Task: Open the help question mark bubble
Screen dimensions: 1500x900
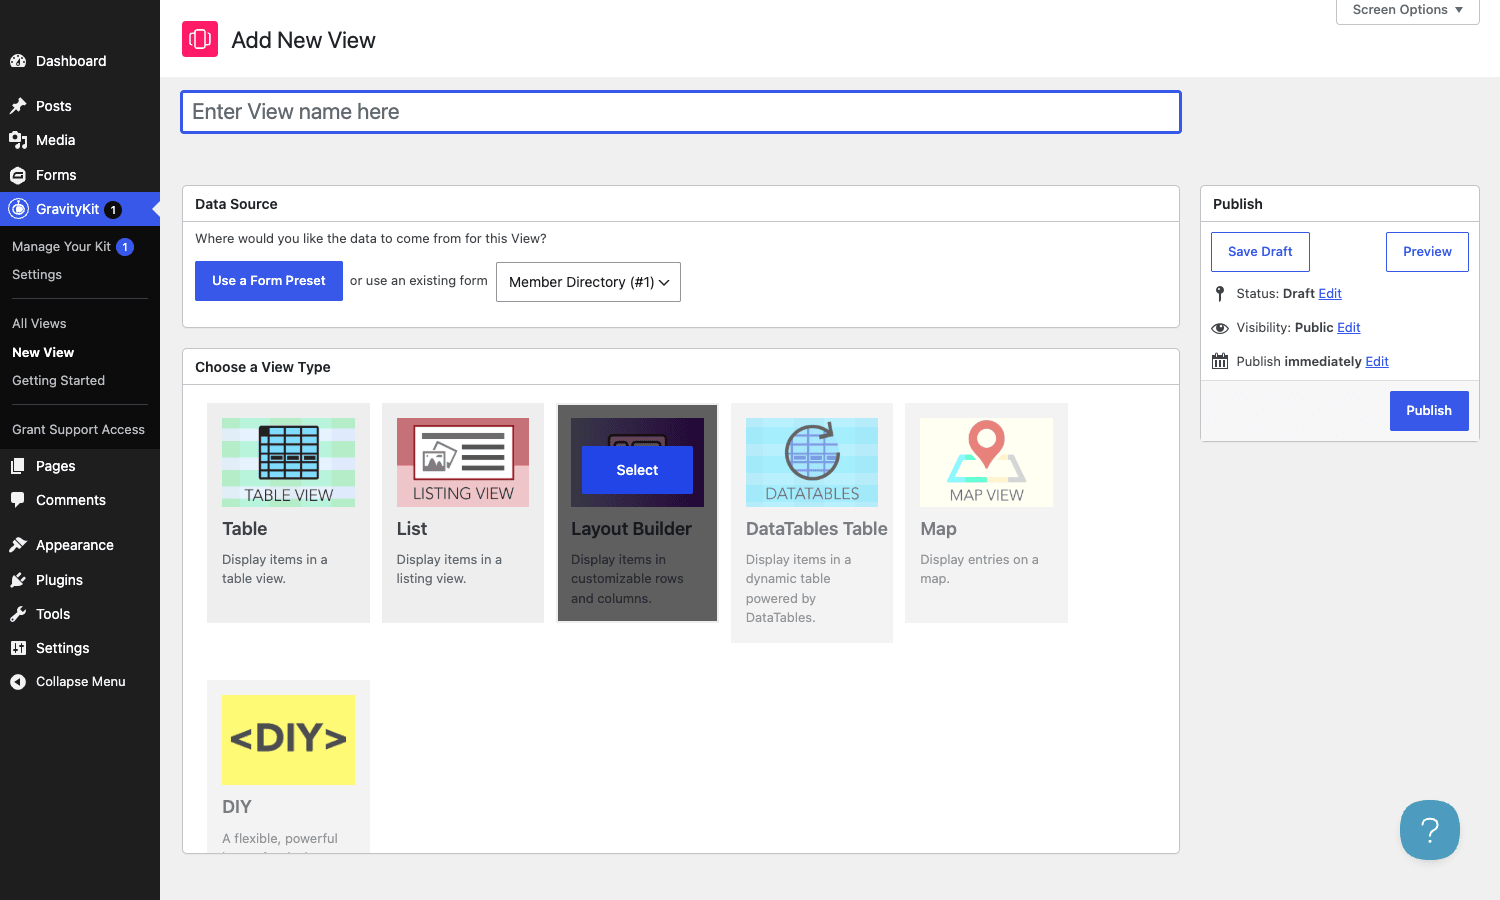Action: coord(1430,830)
